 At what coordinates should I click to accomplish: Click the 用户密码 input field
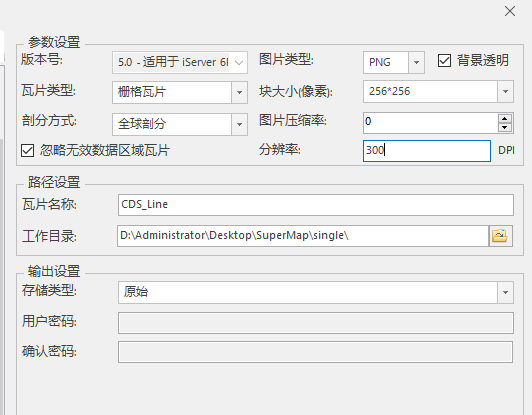tap(316, 323)
